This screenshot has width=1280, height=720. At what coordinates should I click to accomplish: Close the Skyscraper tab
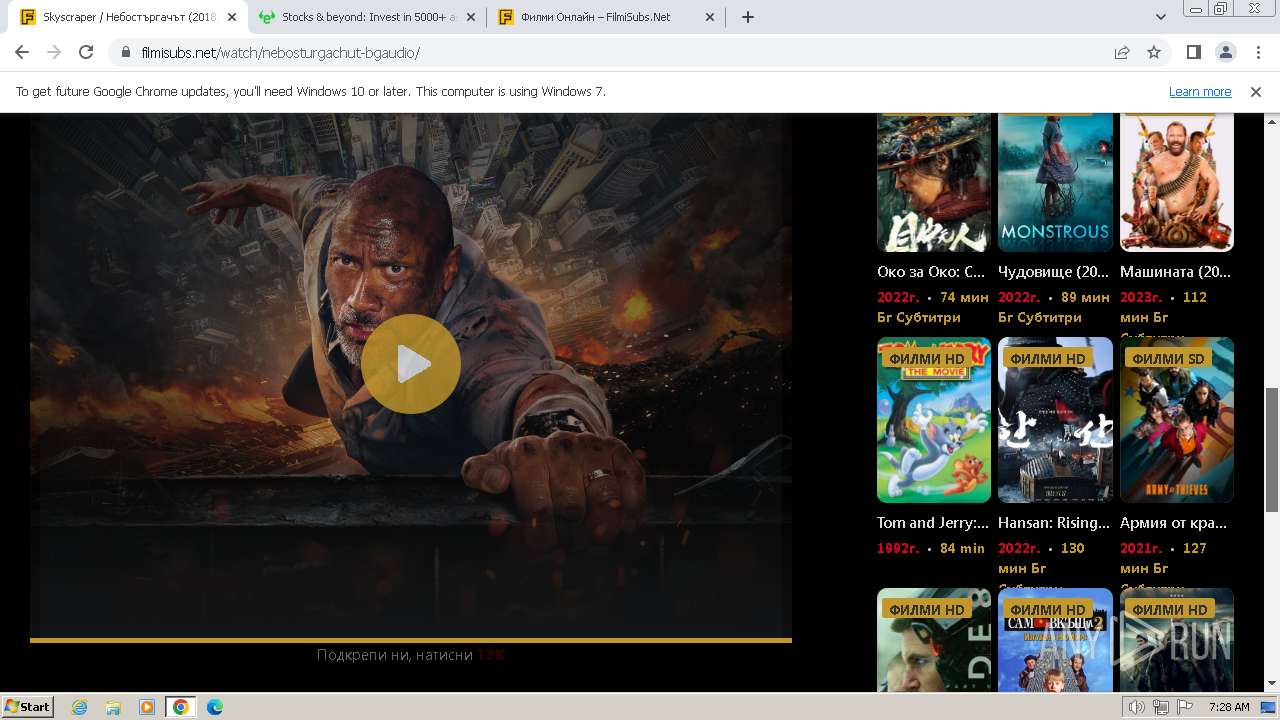(231, 17)
